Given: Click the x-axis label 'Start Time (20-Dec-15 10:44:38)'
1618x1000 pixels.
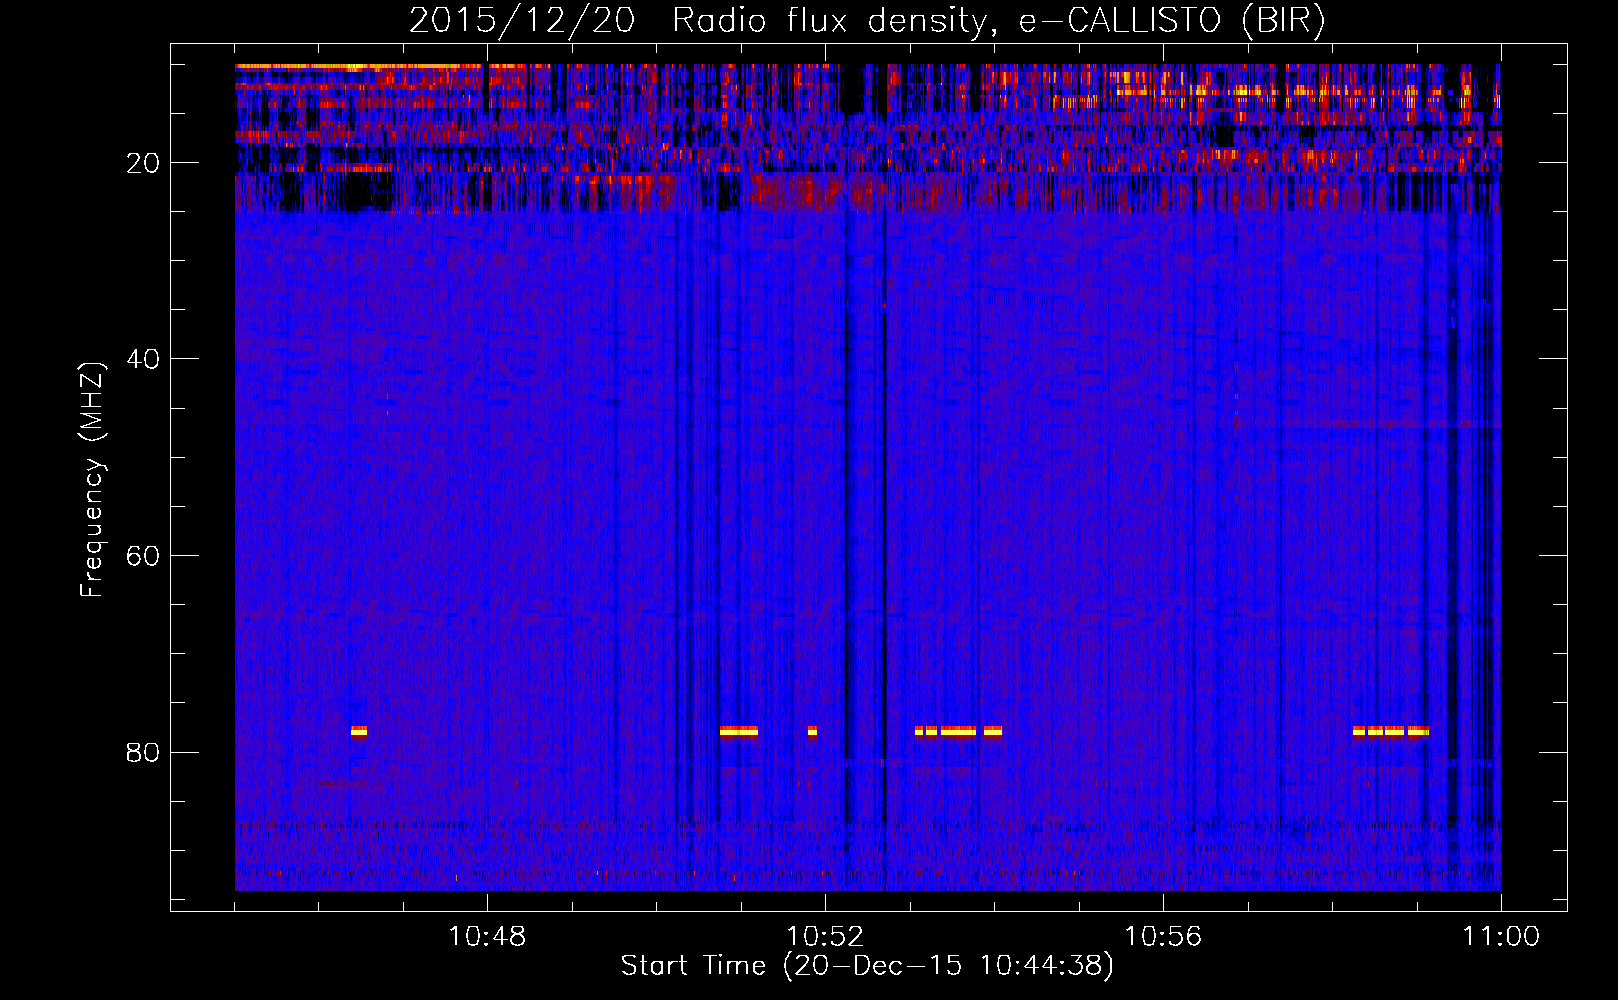Looking at the screenshot, I should [x=867, y=966].
